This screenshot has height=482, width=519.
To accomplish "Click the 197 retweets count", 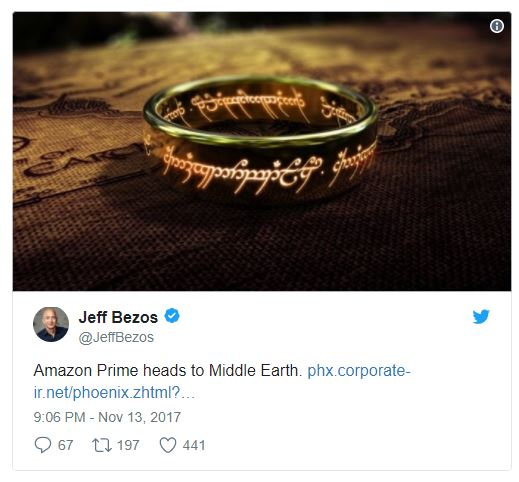I will 128,445.
